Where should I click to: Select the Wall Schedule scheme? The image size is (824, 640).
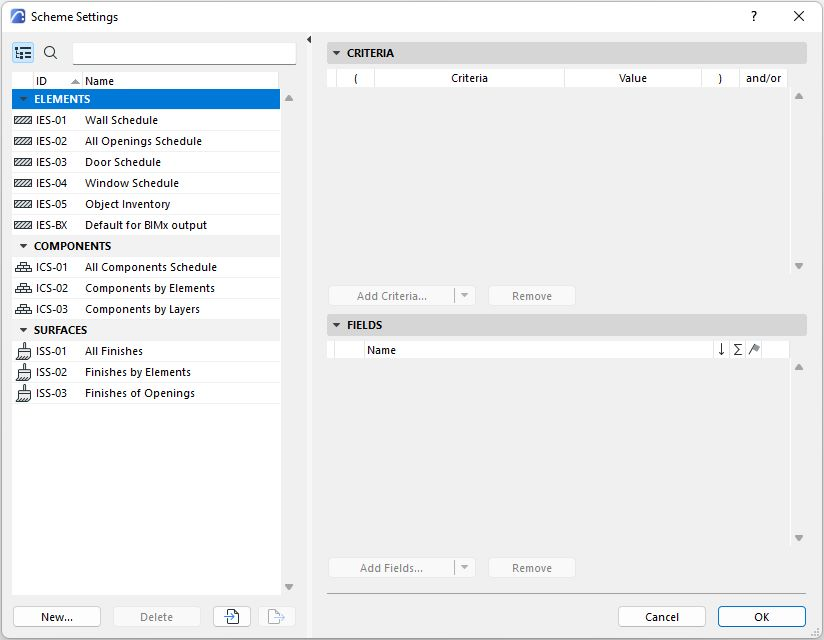click(x=146, y=120)
